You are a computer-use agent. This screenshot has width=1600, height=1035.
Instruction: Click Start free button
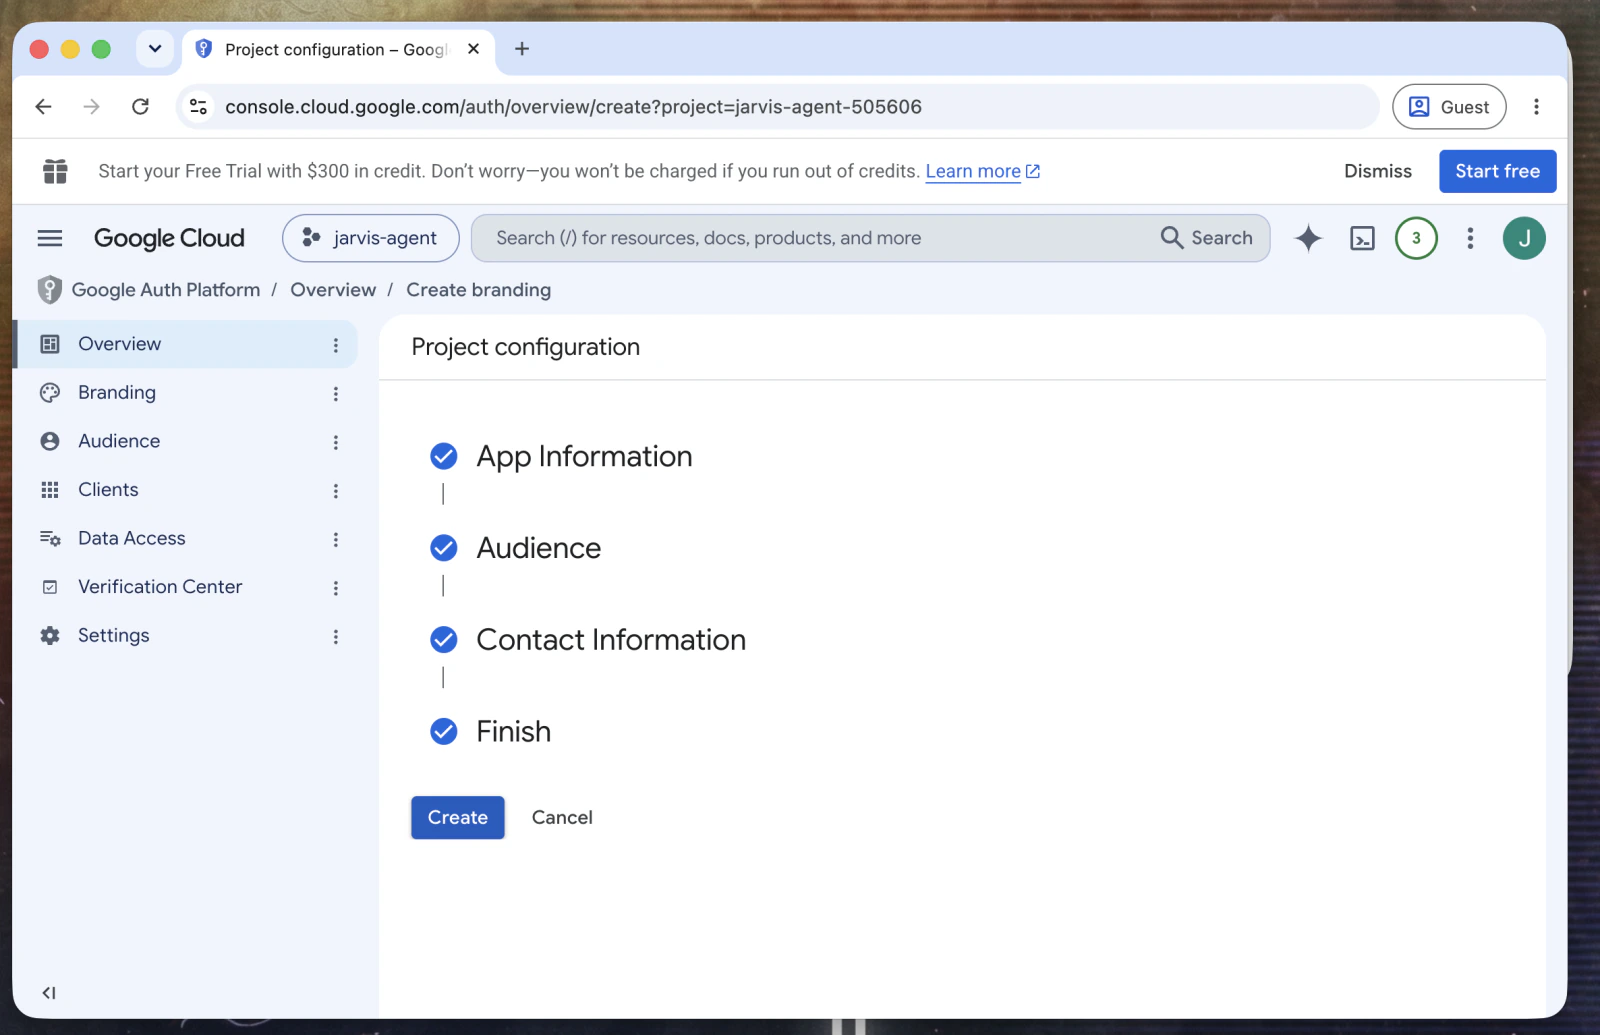pos(1498,171)
